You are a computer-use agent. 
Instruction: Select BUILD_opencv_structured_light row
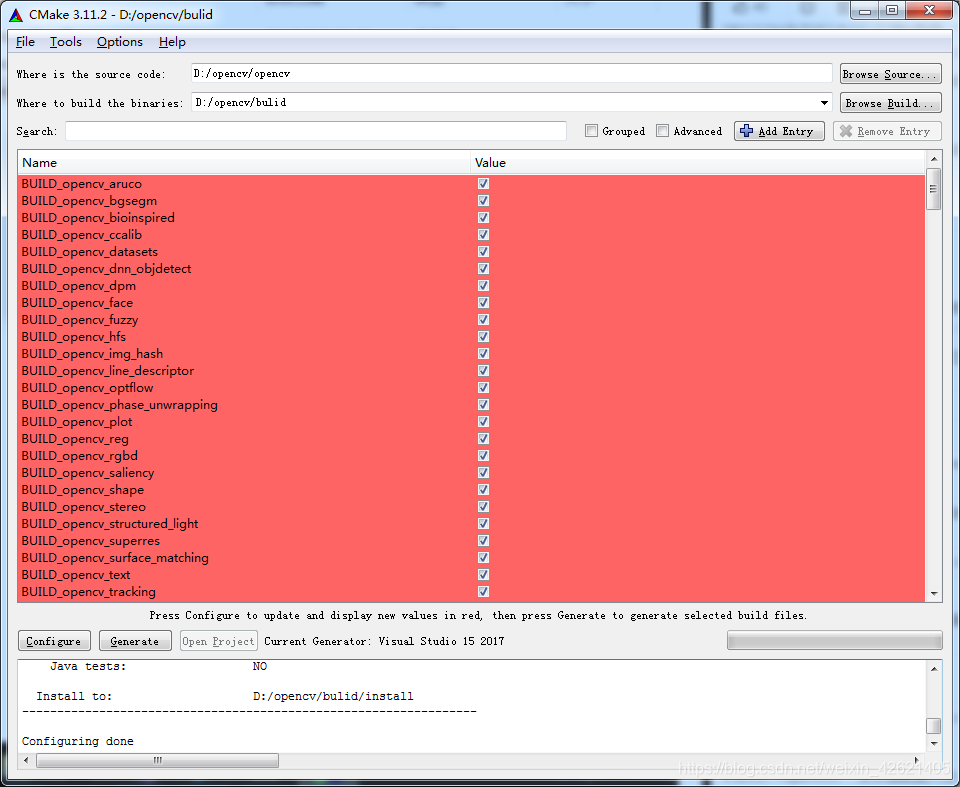click(471, 524)
